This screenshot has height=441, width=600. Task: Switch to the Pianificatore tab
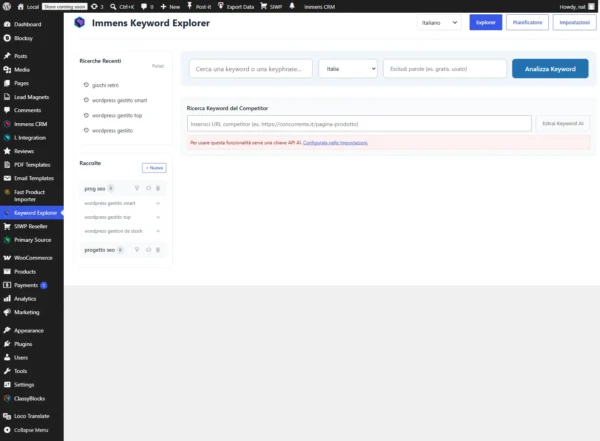(x=527, y=23)
